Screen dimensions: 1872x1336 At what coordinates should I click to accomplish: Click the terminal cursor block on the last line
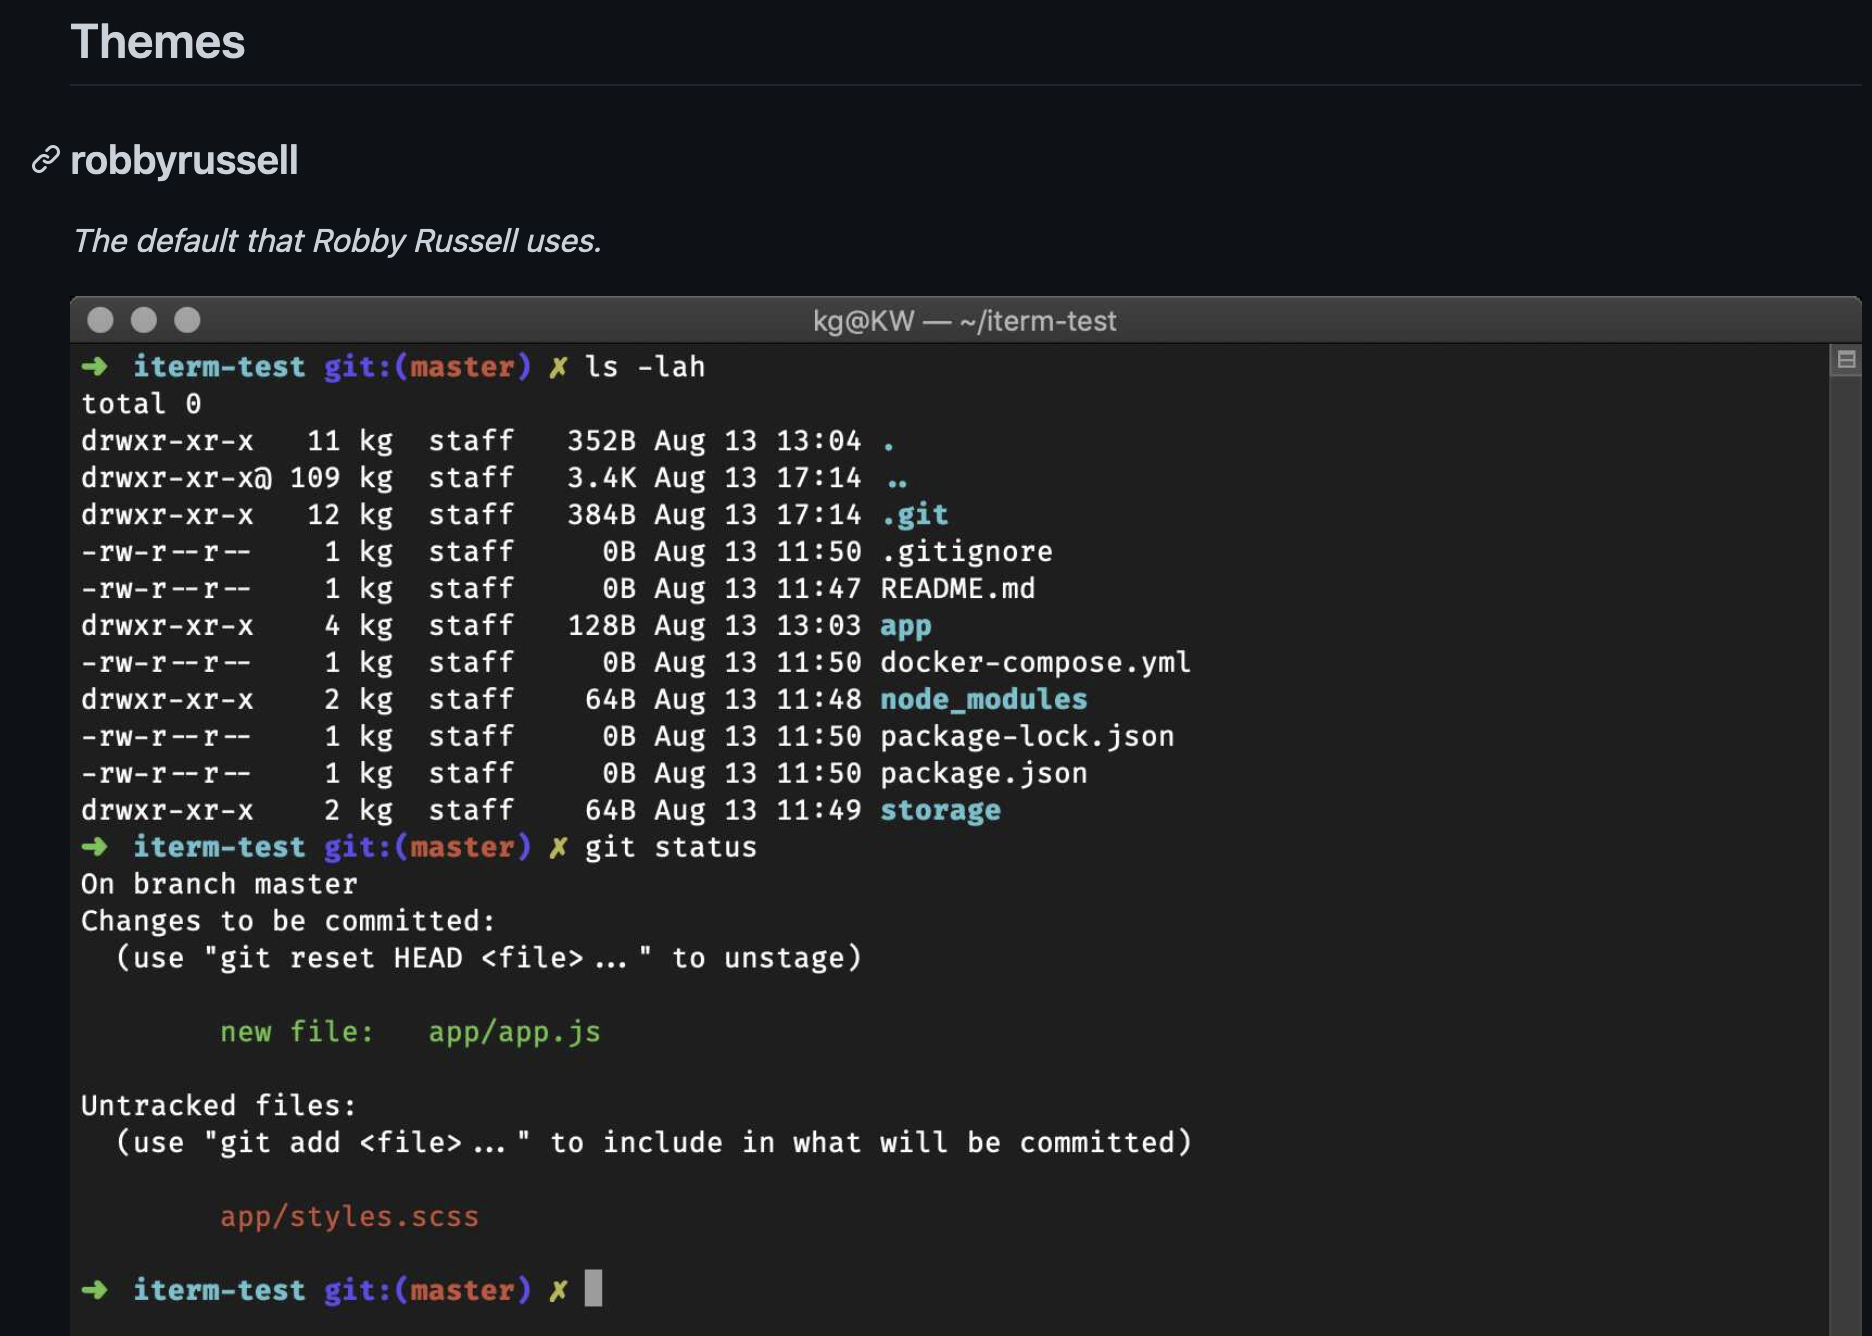pos(593,1288)
